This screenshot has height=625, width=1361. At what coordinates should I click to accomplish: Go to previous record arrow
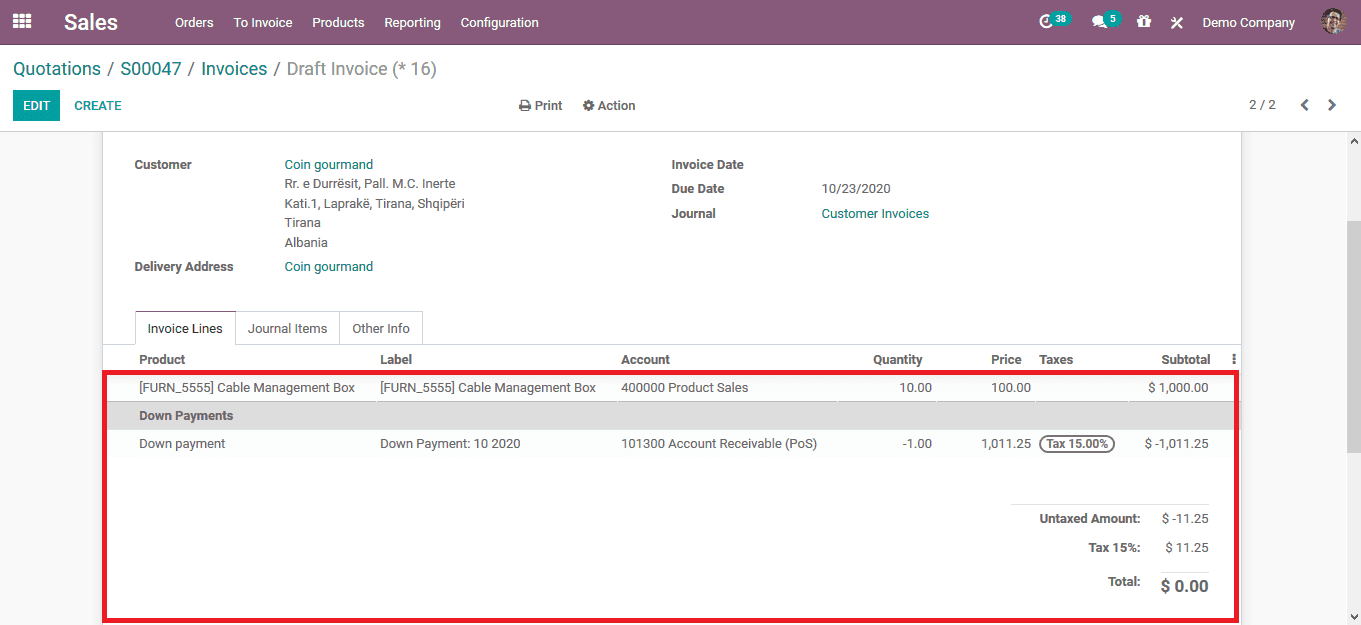1304,105
